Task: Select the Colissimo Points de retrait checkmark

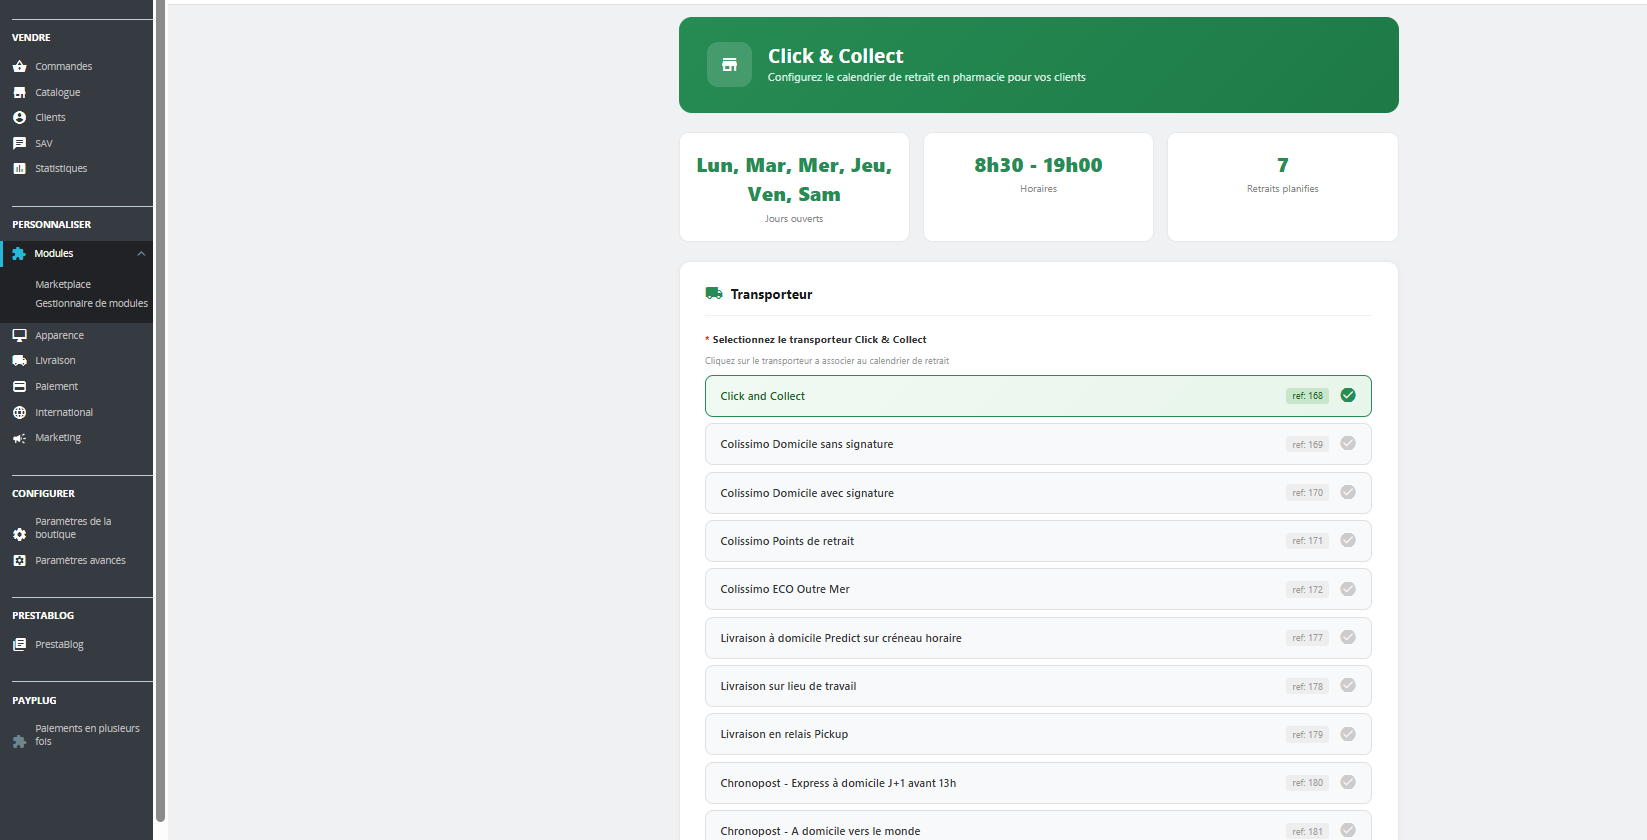Action: (1348, 540)
